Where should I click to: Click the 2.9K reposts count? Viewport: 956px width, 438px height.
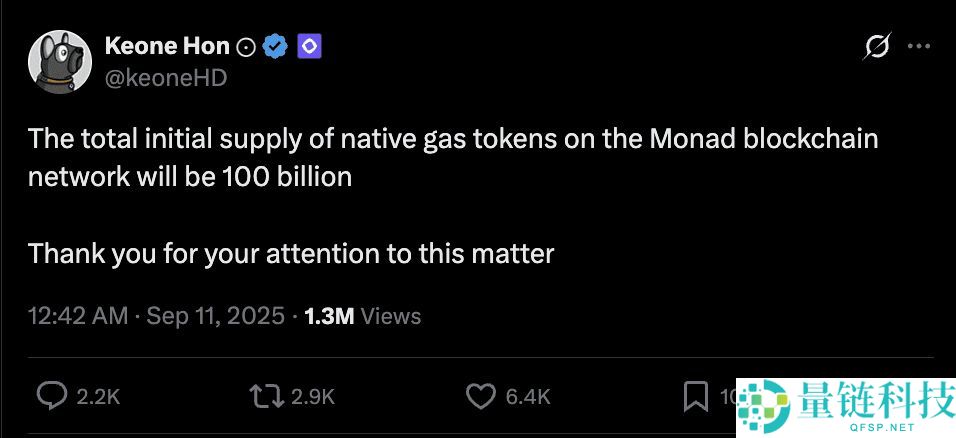pyautogui.click(x=312, y=397)
